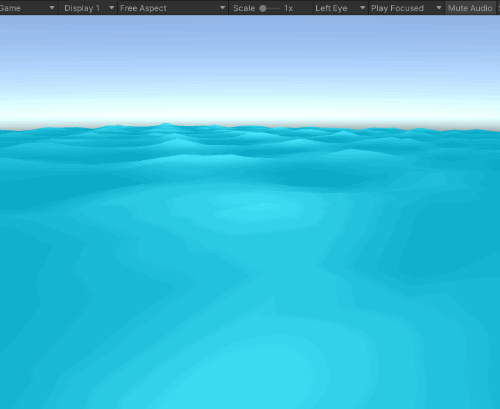Open the Display 1 dropdown
The image size is (500, 409).
(x=88, y=8)
